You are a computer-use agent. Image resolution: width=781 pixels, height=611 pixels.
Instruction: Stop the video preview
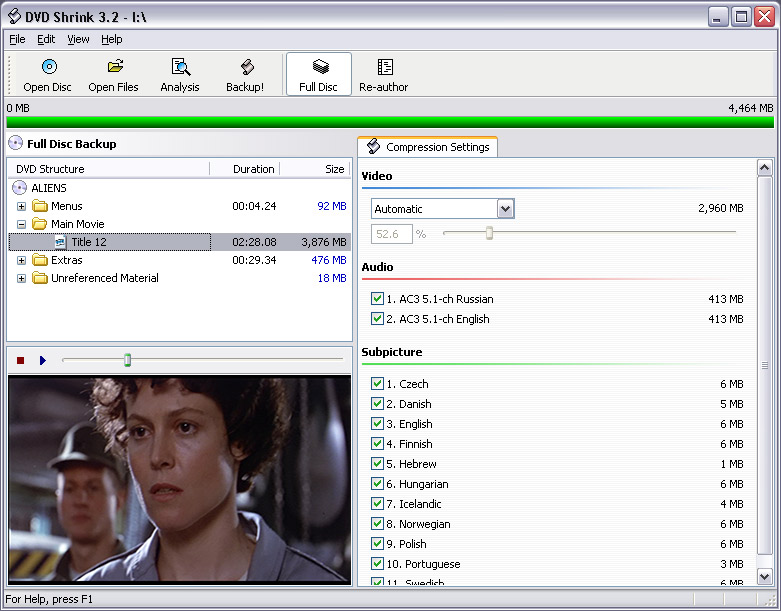tap(20, 360)
